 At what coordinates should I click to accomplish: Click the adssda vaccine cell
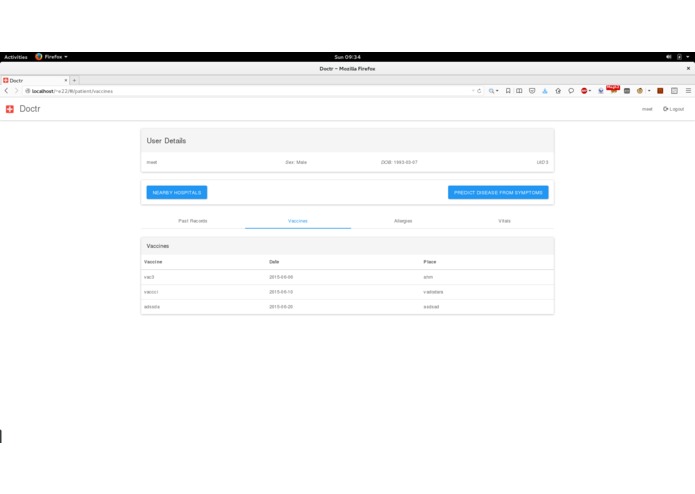[152, 307]
